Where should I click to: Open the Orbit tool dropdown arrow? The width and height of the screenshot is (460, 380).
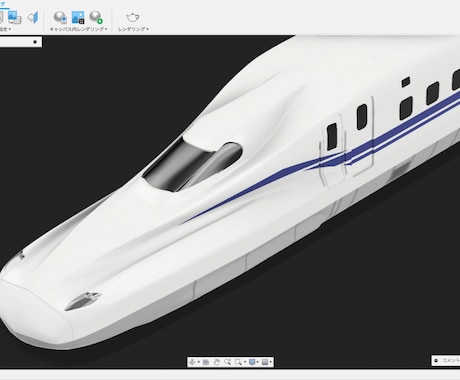(x=199, y=362)
